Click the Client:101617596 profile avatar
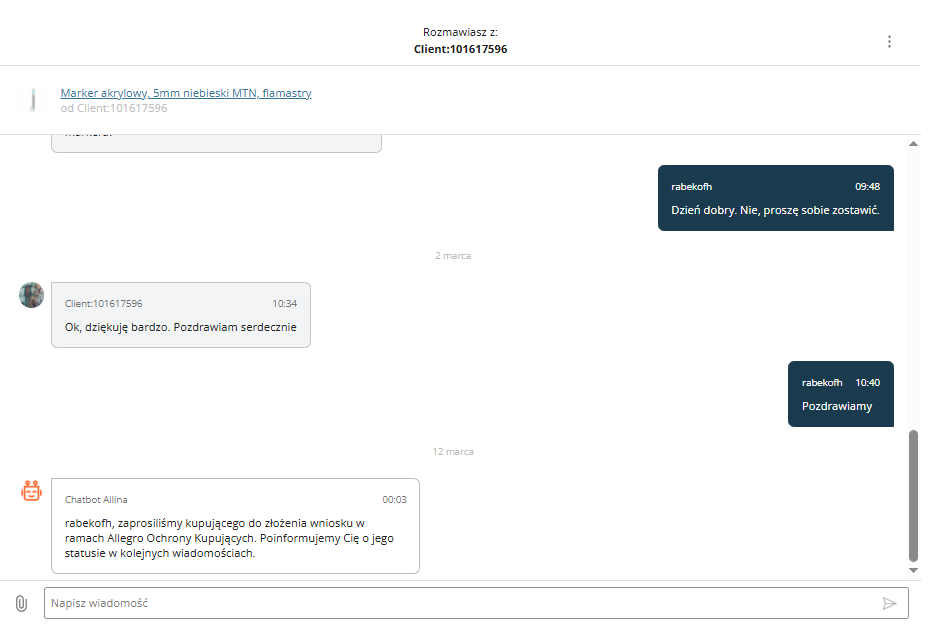 click(31, 295)
